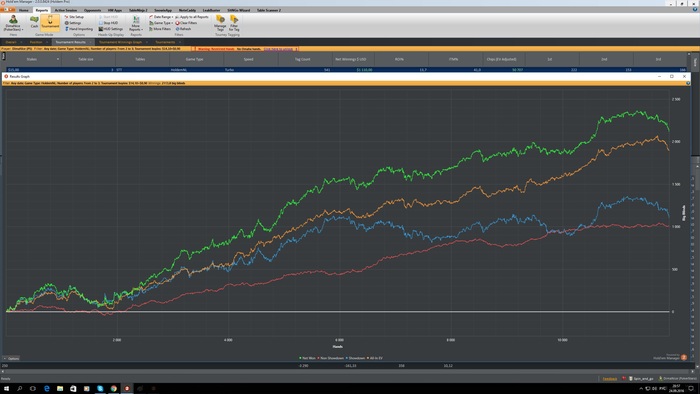Open the Game Type filter dropdown
Image resolution: width=700 pixels, height=394 pixels.
[161, 23]
